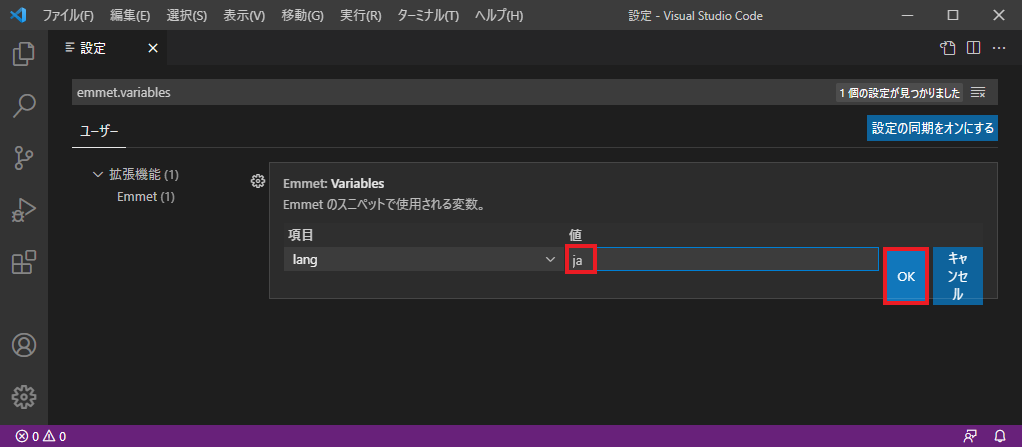Close the 設定 tab
The height and width of the screenshot is (447, 1022).
[x=153, y=48]
